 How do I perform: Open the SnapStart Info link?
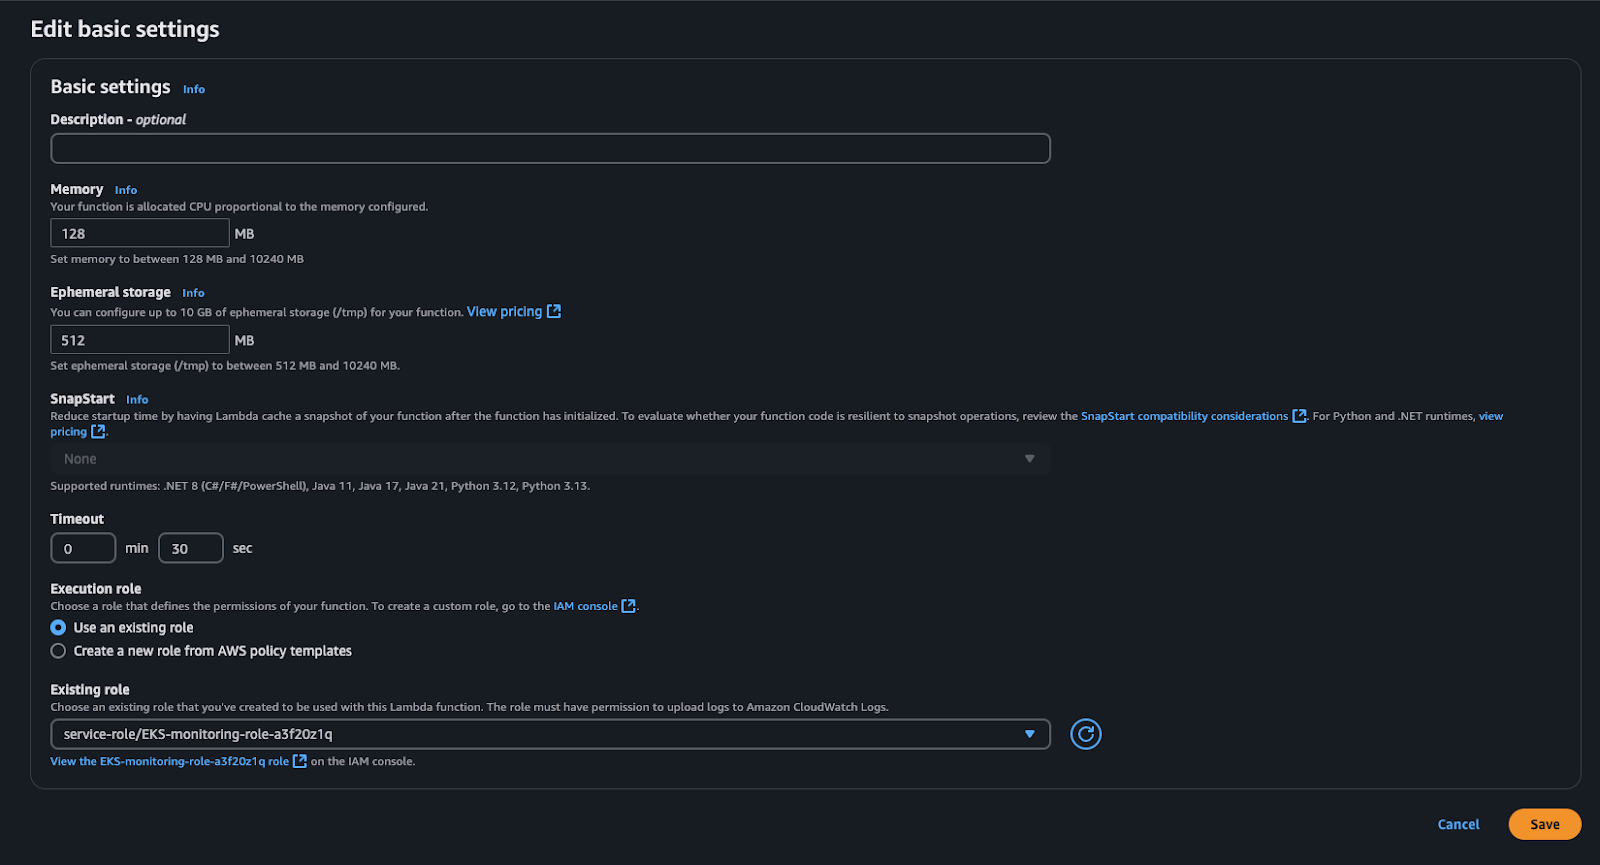click(137, 400)
